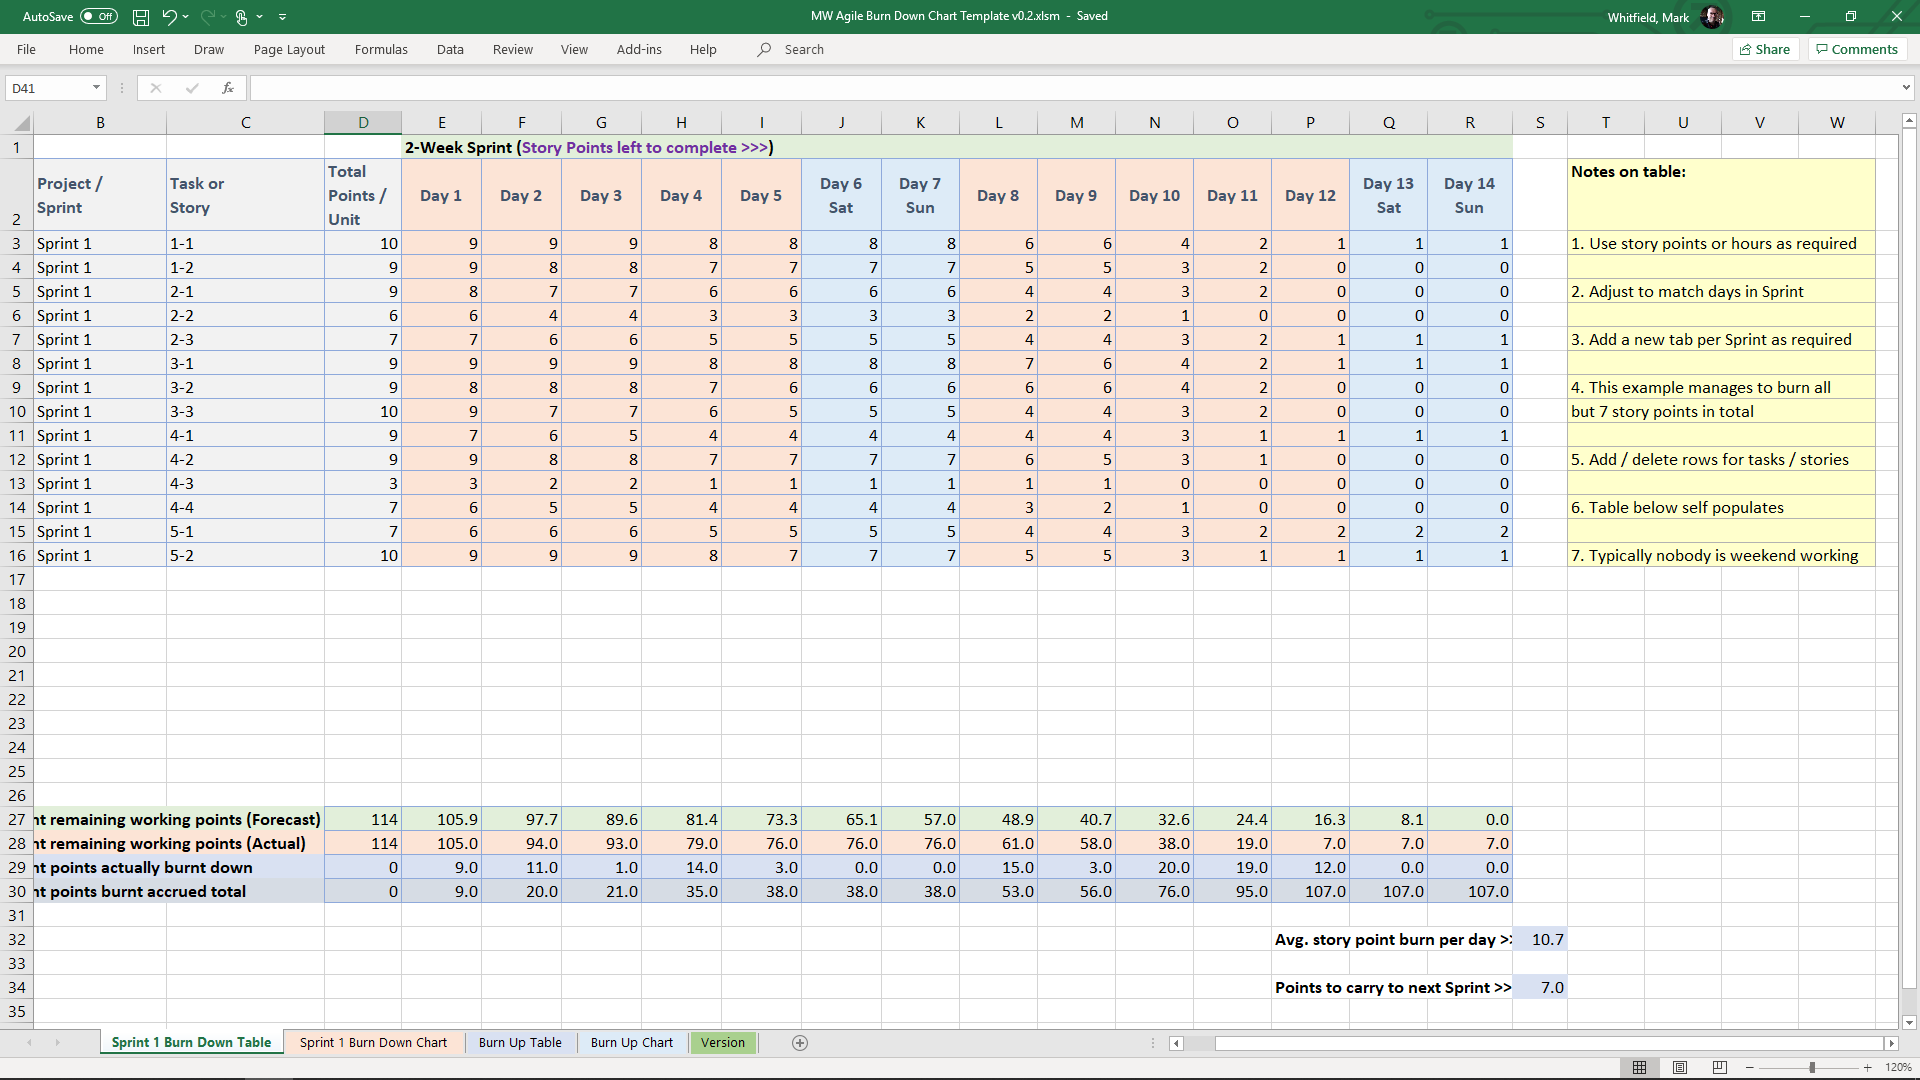Click the Touch/Mouse Mode icon

pos(241,17)
